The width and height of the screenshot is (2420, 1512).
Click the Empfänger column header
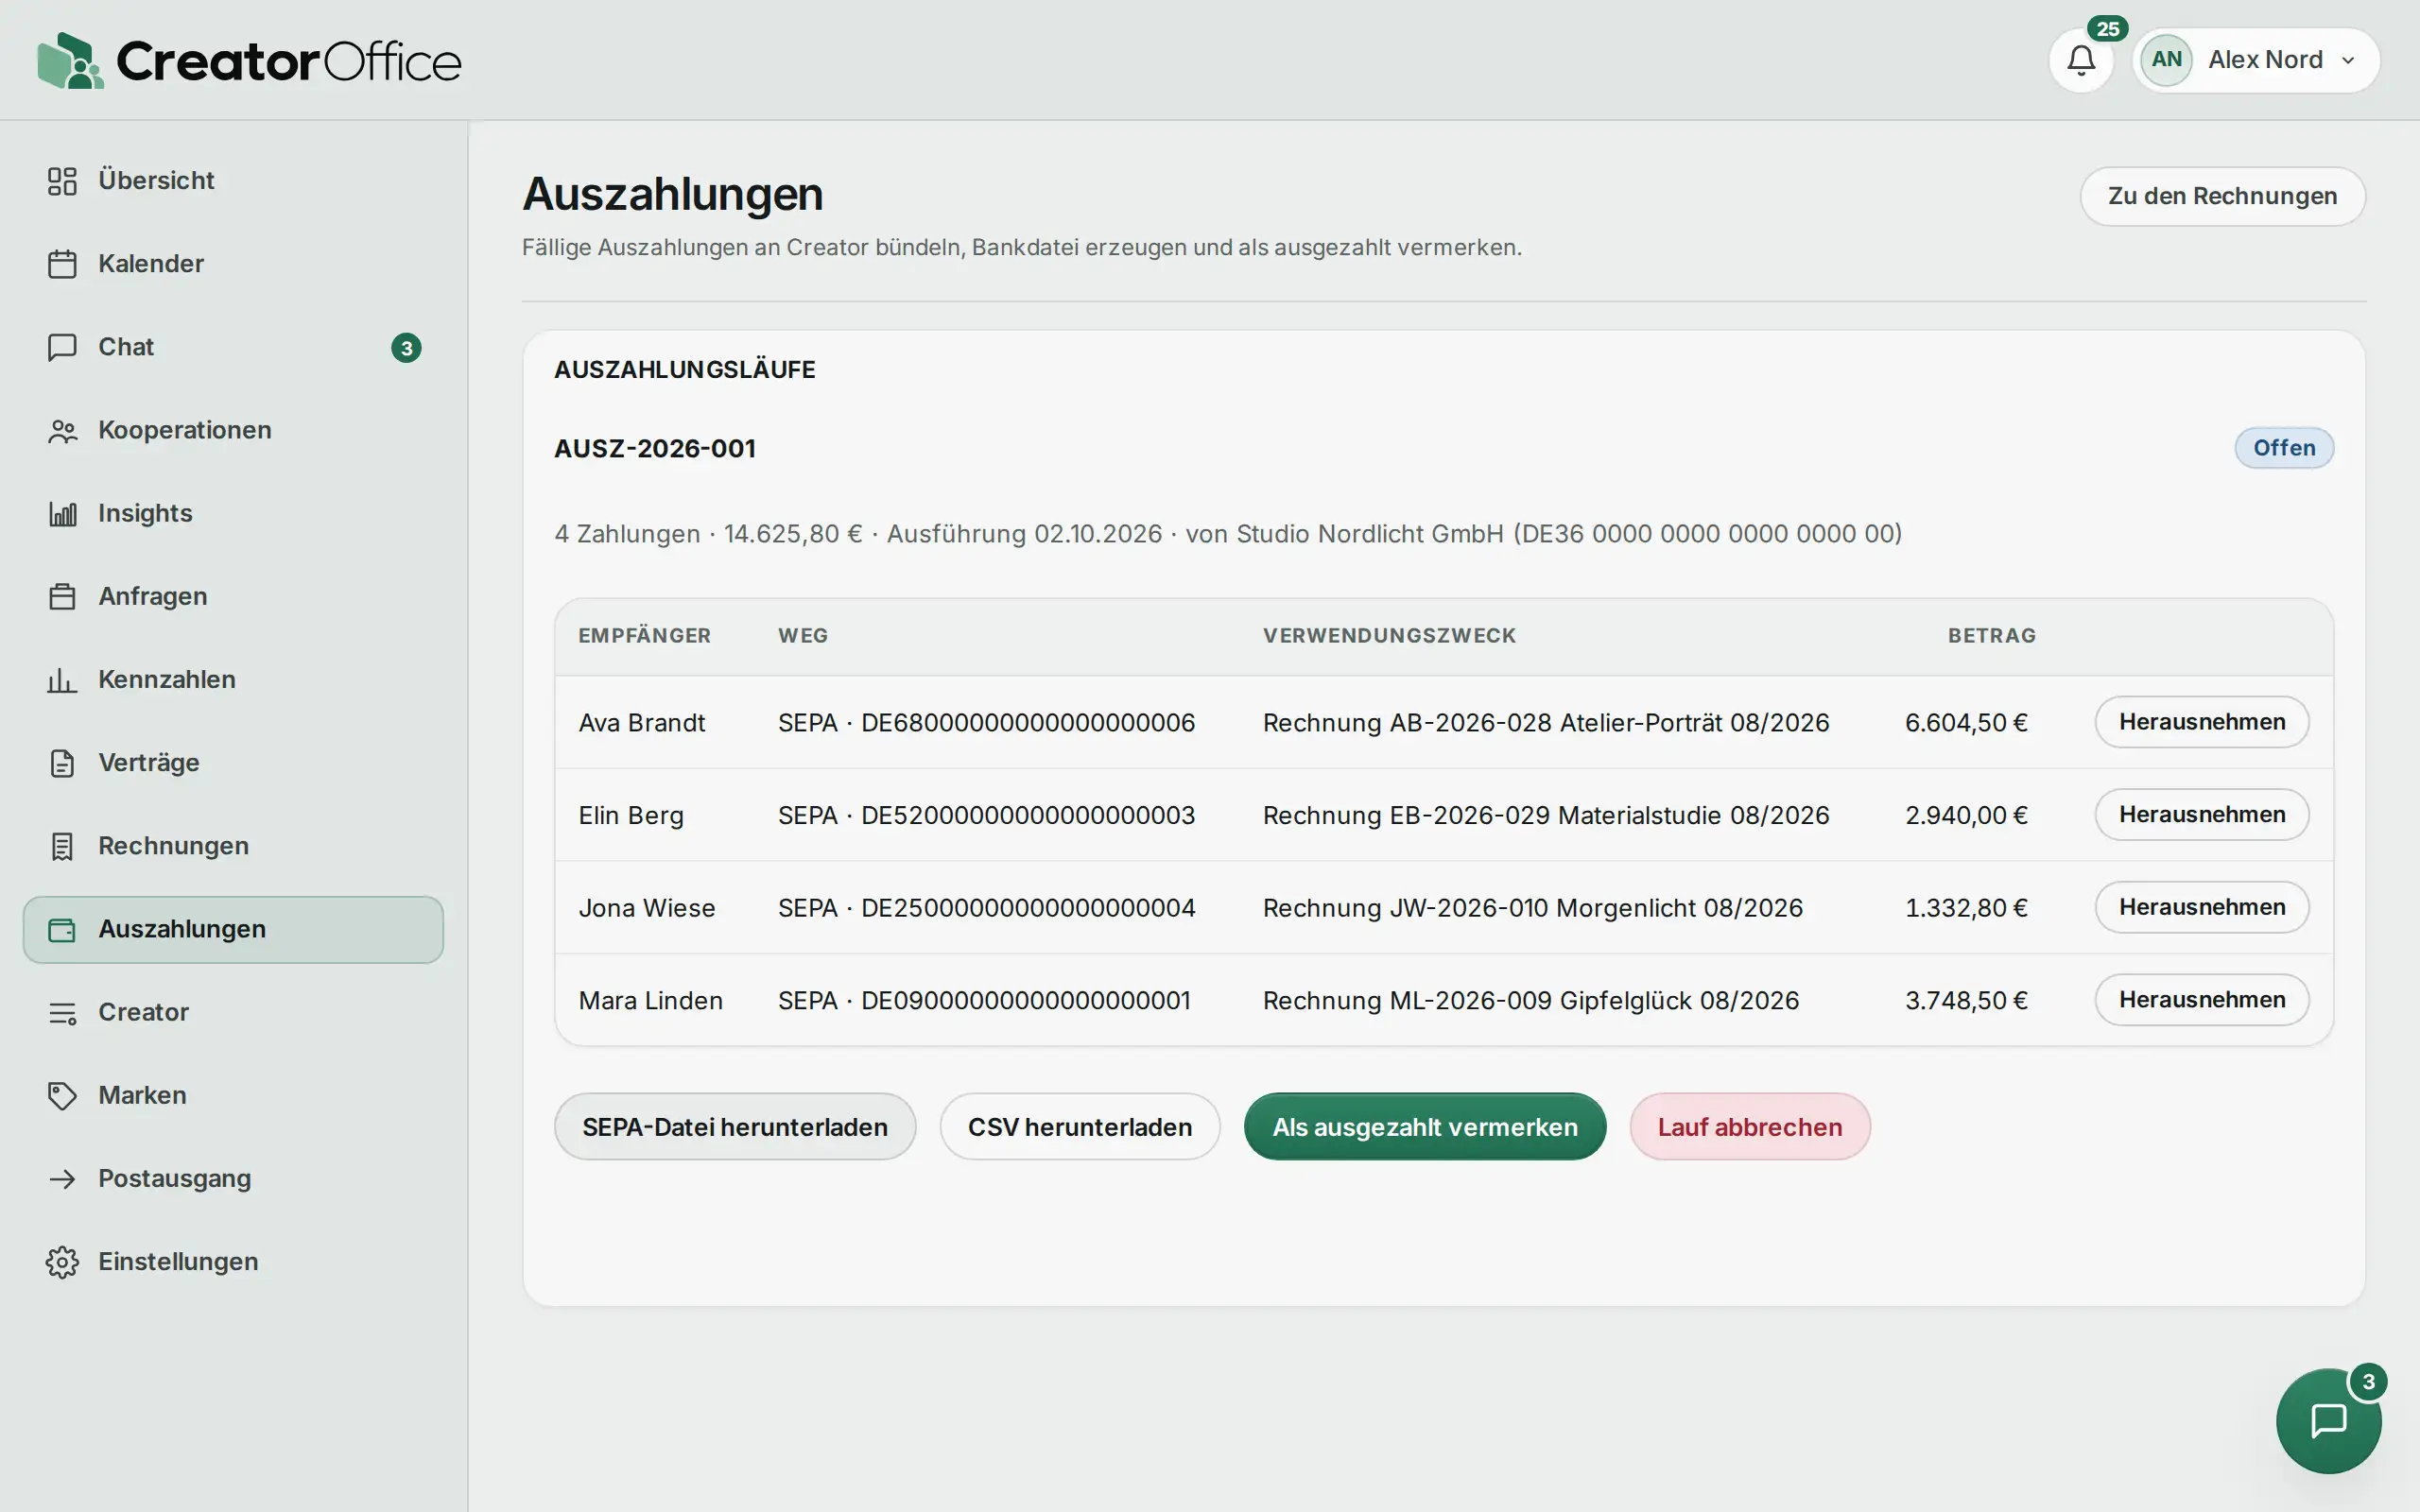pos(645,636)
